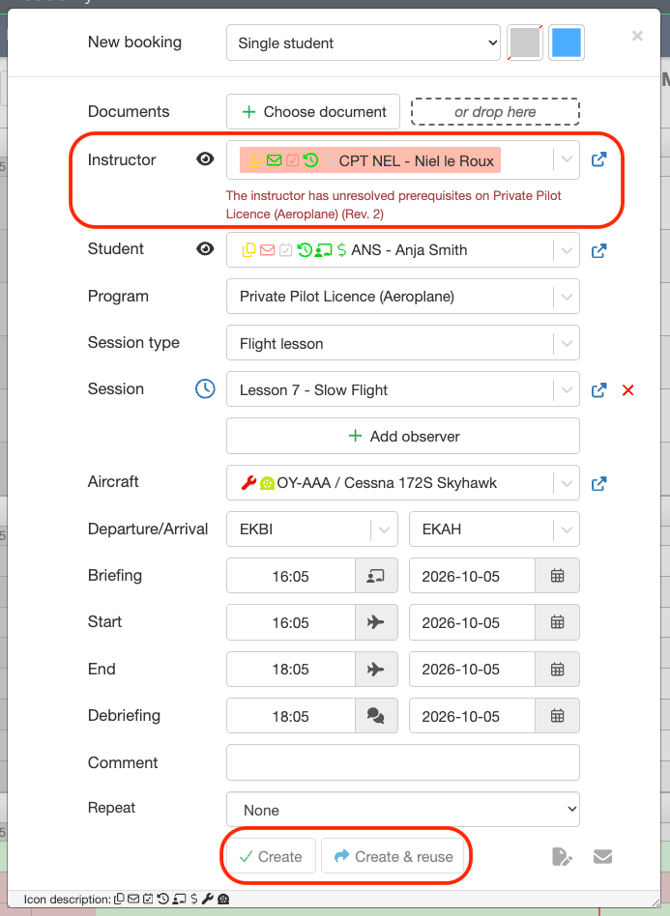Click the green dollar icon for Anja Smith
Viewport: 670px width, 916px height.
point(342,250)
